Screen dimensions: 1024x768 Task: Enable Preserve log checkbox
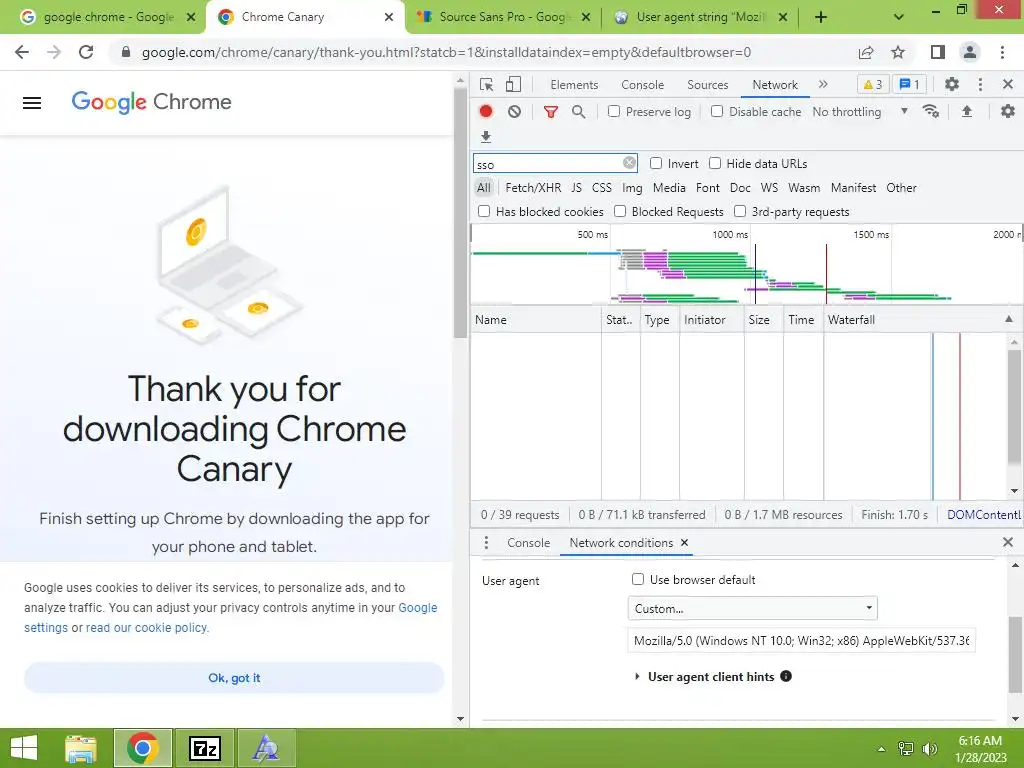(x=614, y=111)
